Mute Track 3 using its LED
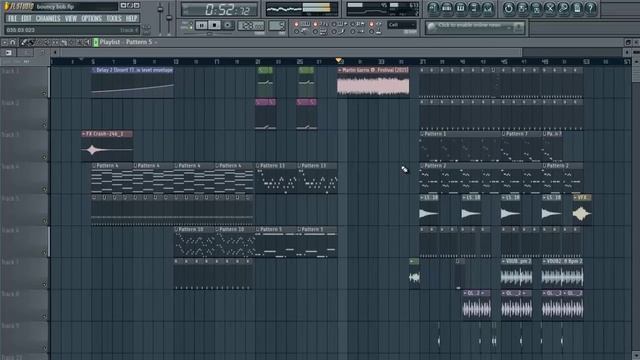Viewport: 640px width, 360px height. click(44, 157)
